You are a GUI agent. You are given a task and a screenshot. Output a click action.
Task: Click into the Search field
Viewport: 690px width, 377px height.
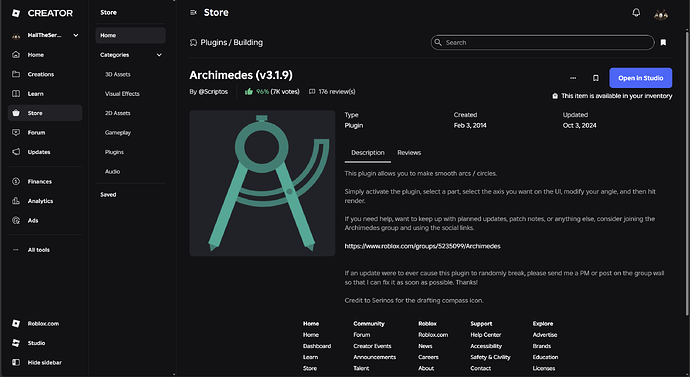542,42
